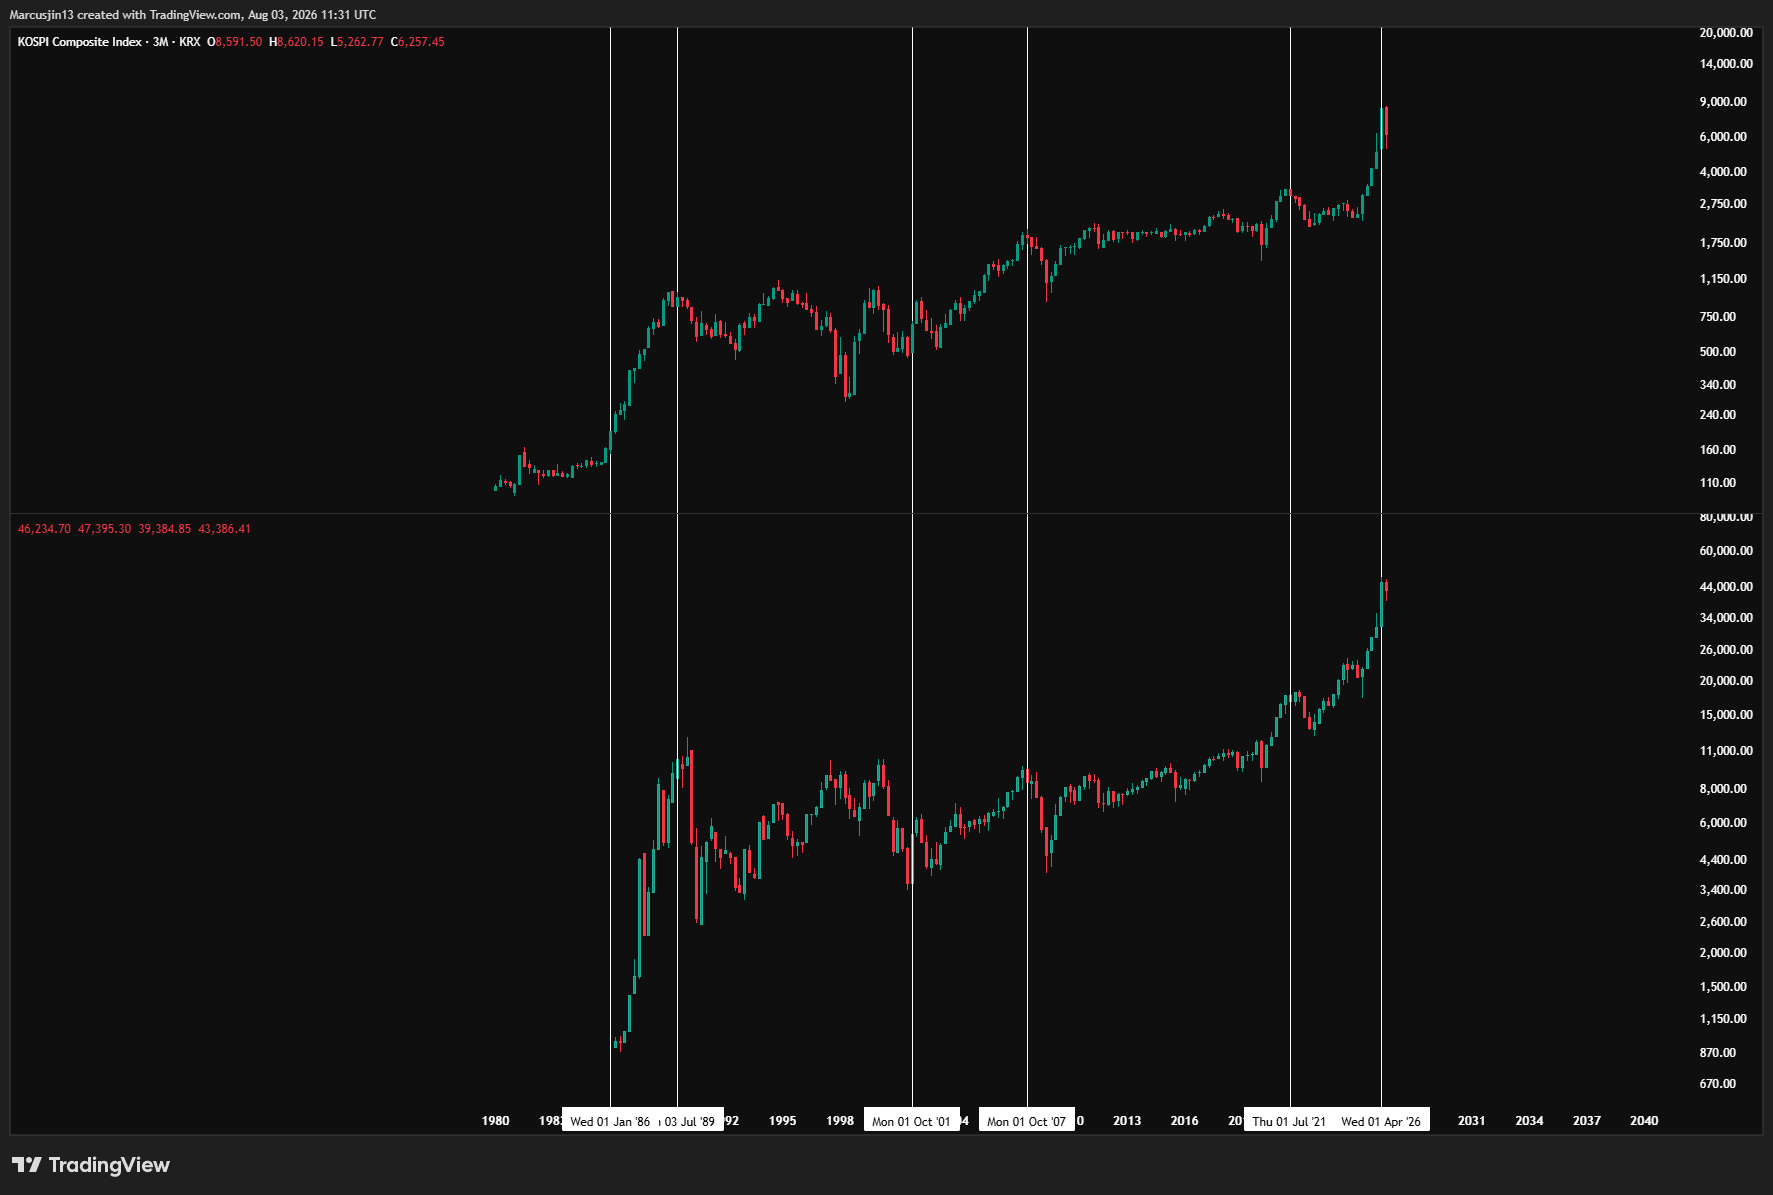The image size is (1773, 1195).
Task: Click the 160.00 price axis label
Action: click(x=1719, y=450)
